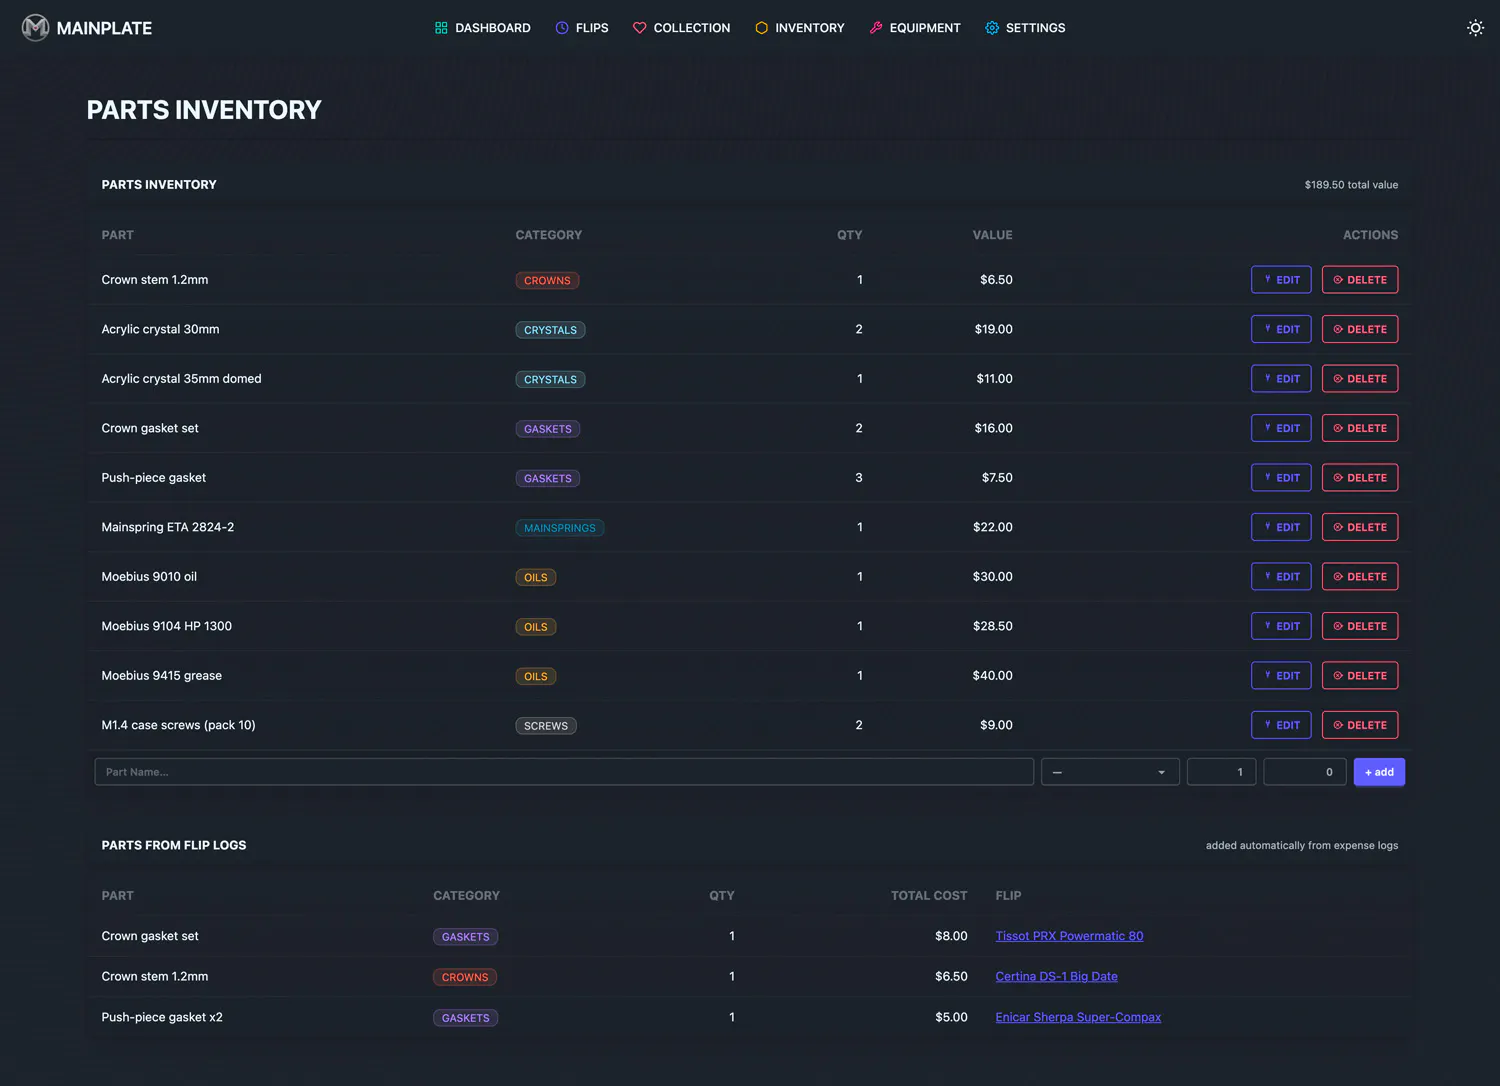This screenshot has width=1500, height=1086.
Task: Add the new part with + add
Action: pos(1379,772)
